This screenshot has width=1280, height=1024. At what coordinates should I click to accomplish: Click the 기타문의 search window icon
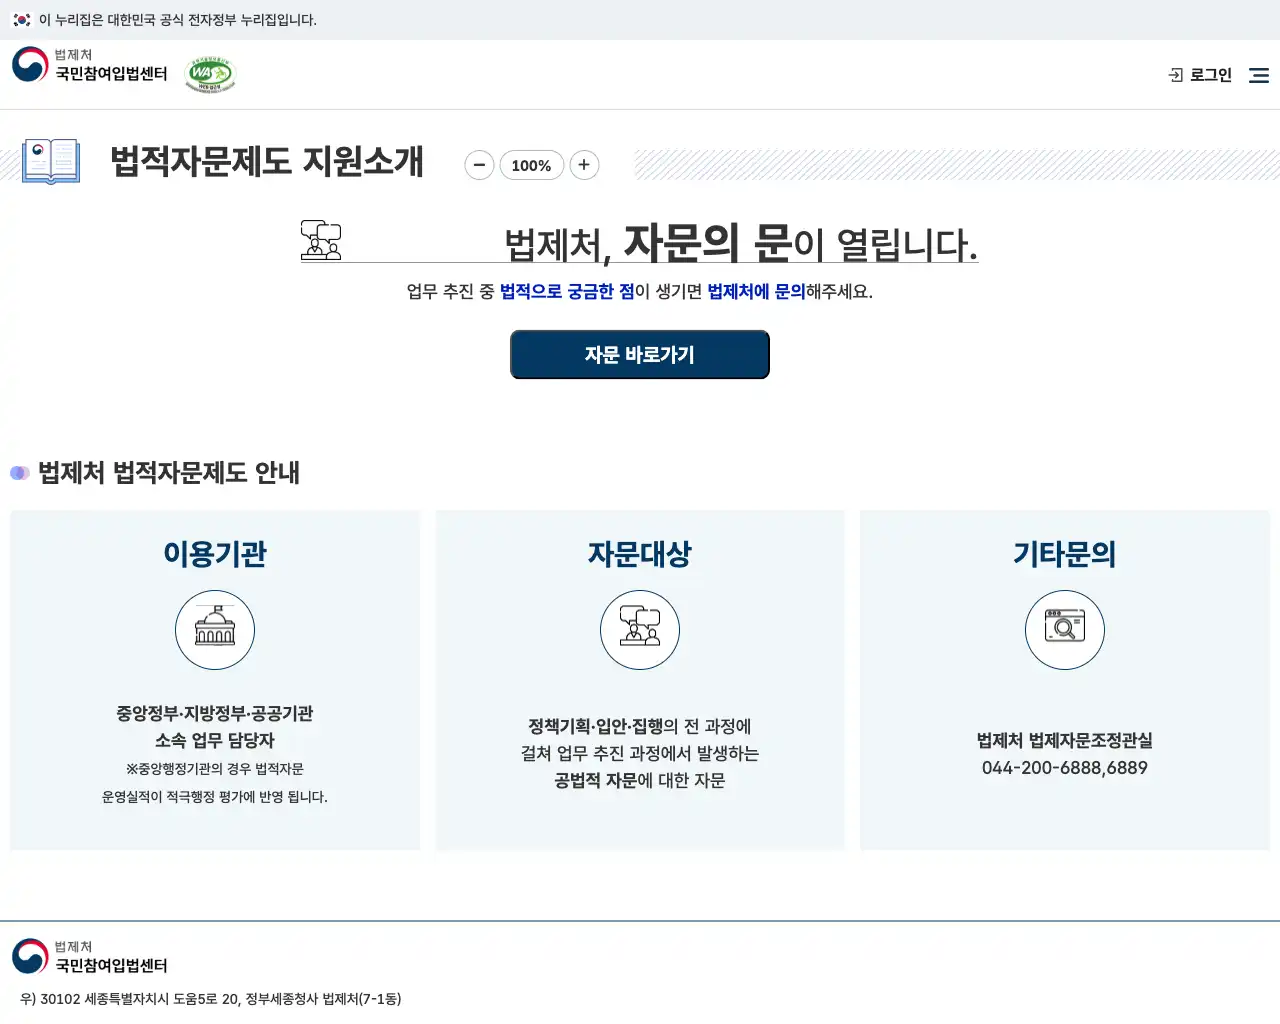(1065, 630)
